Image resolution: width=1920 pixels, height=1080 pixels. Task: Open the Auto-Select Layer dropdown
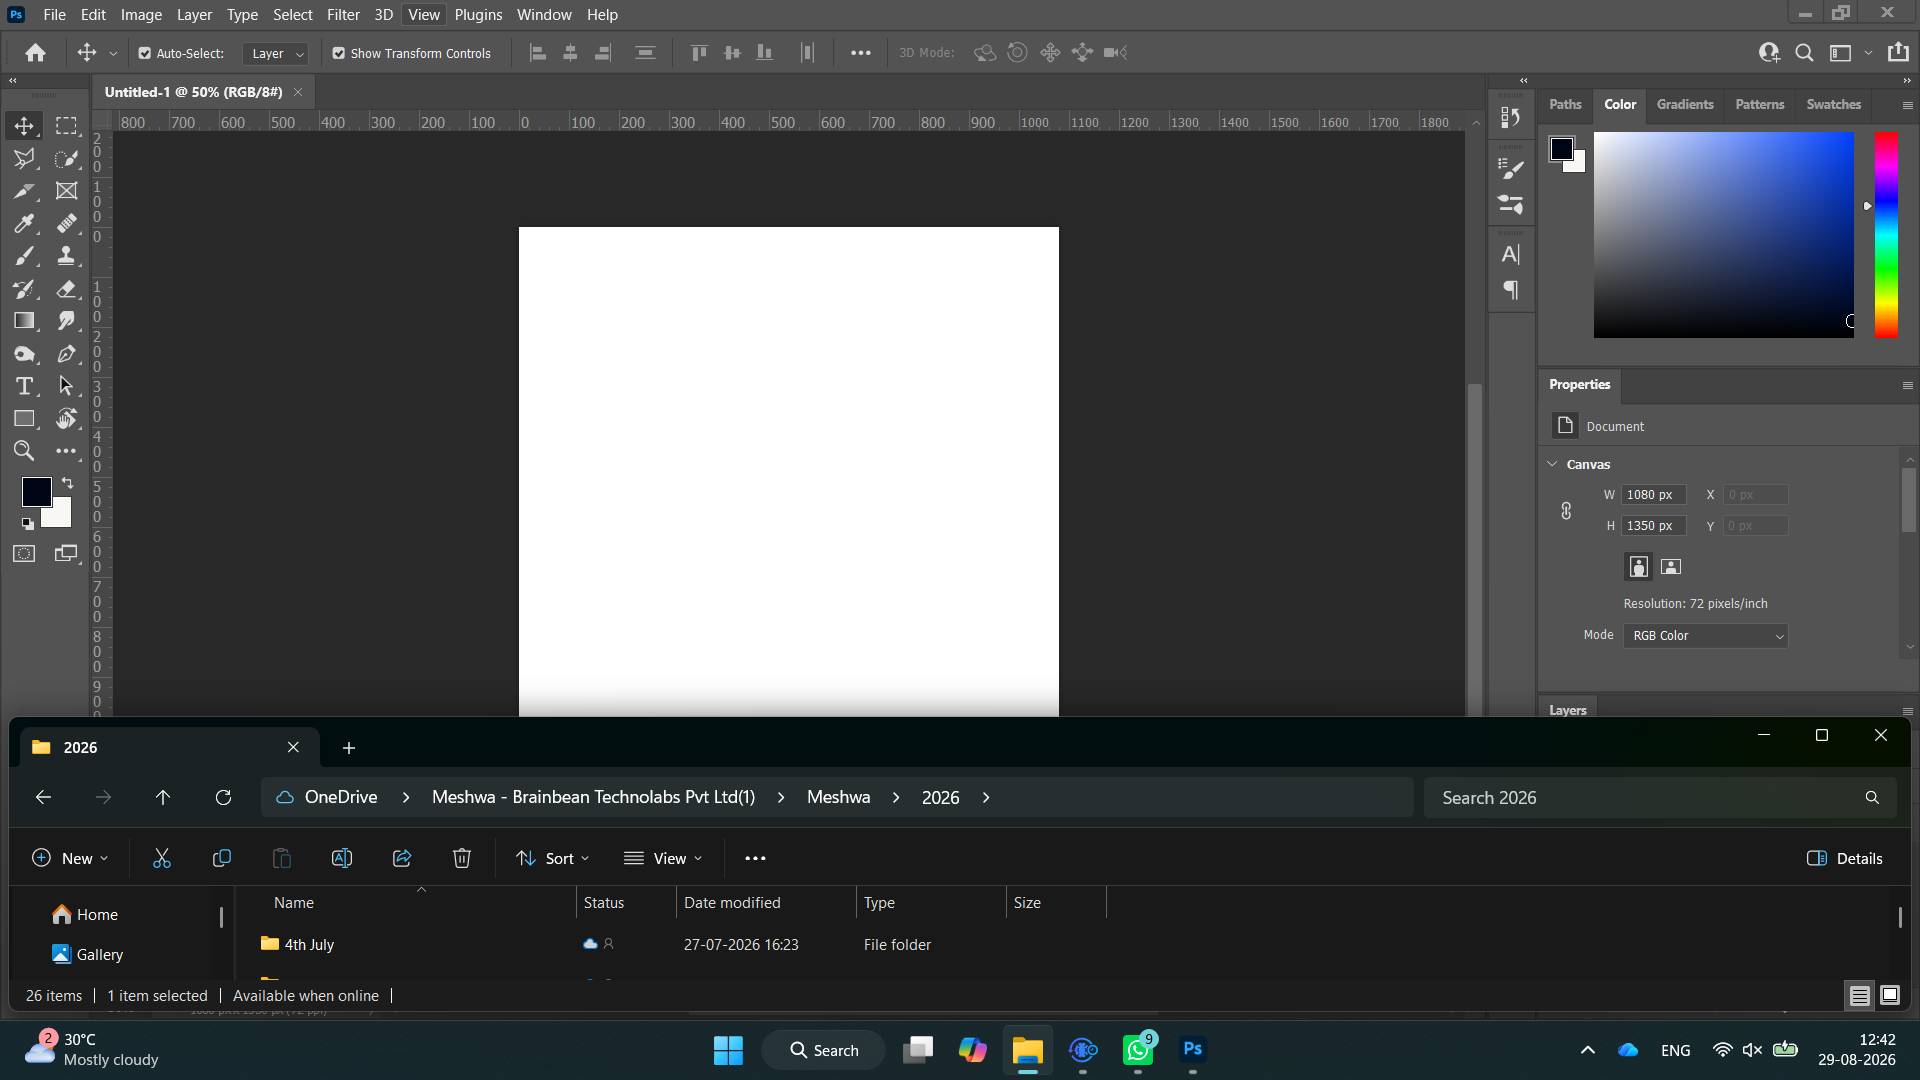pos(275,53)
